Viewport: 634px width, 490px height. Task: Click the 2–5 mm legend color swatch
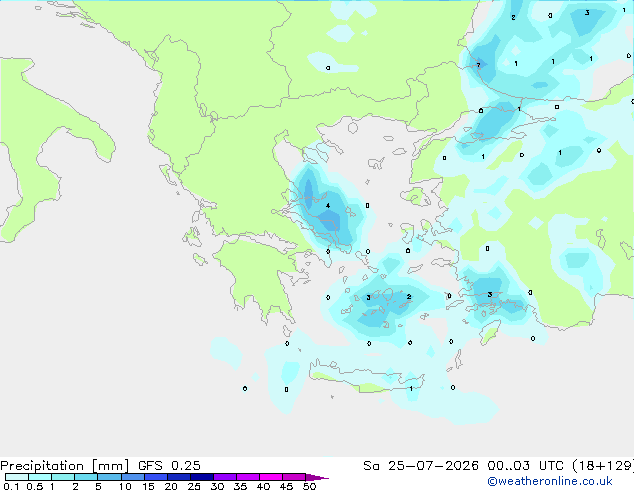86,477
